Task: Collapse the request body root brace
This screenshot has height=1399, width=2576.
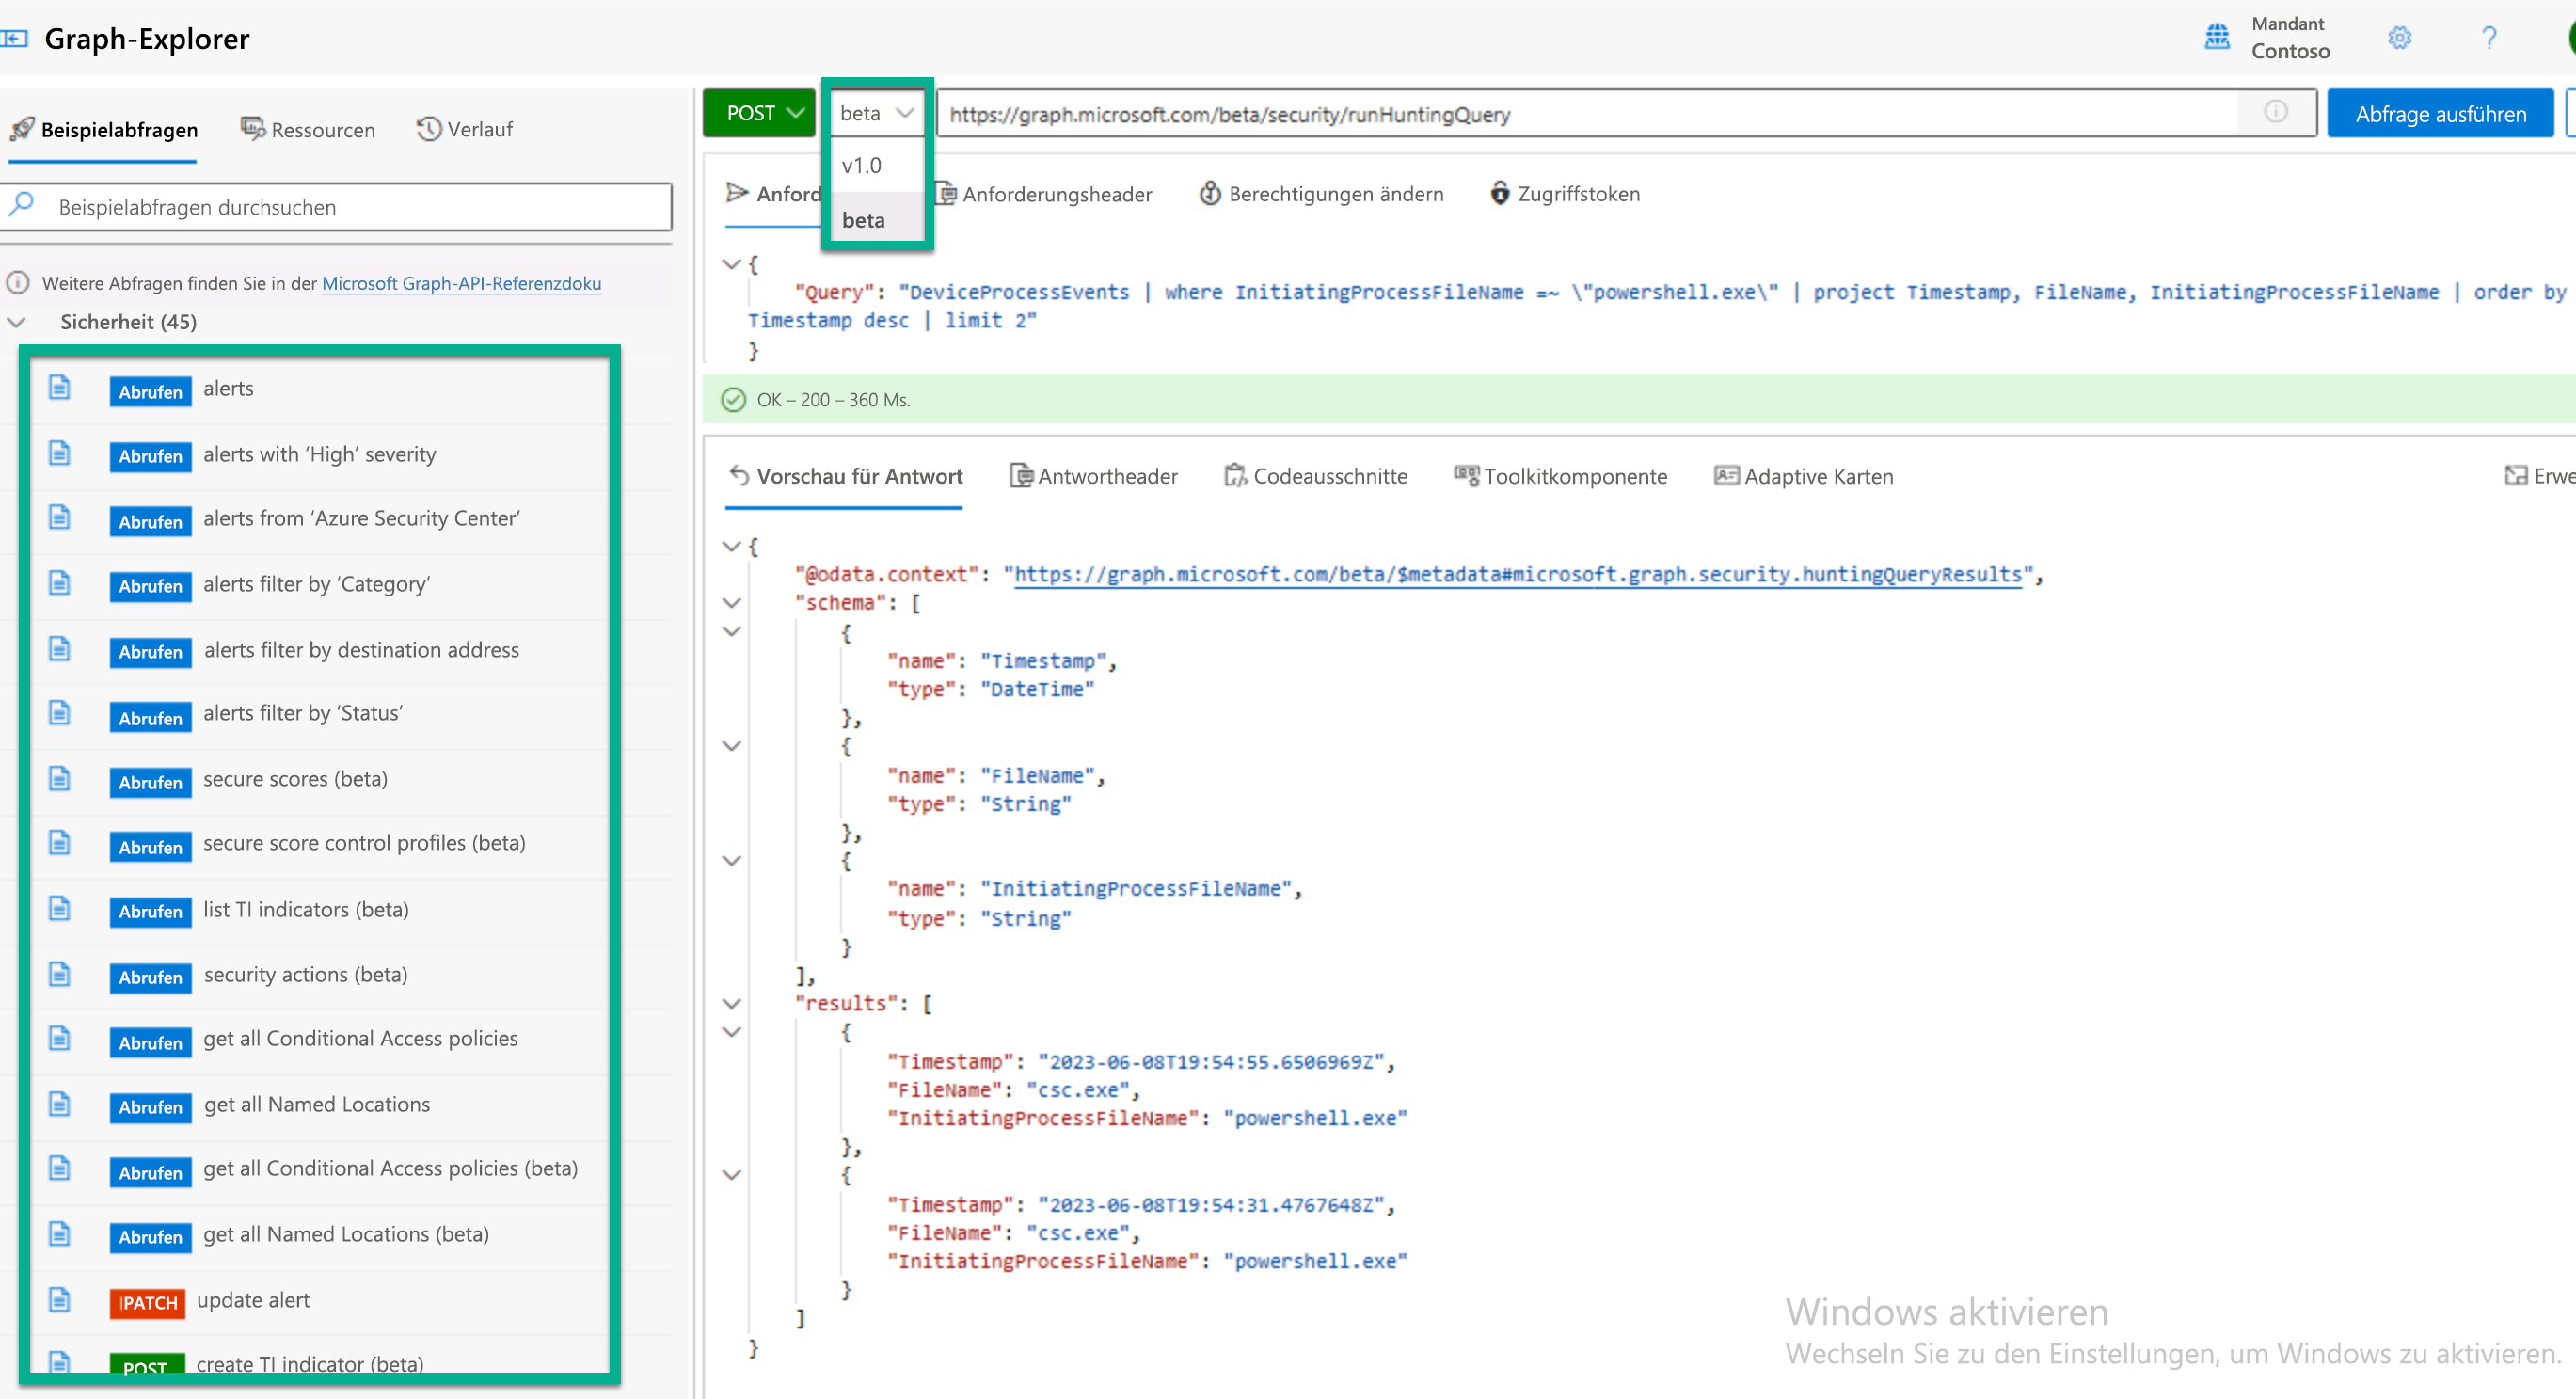Action: click(x=732, y=264)
